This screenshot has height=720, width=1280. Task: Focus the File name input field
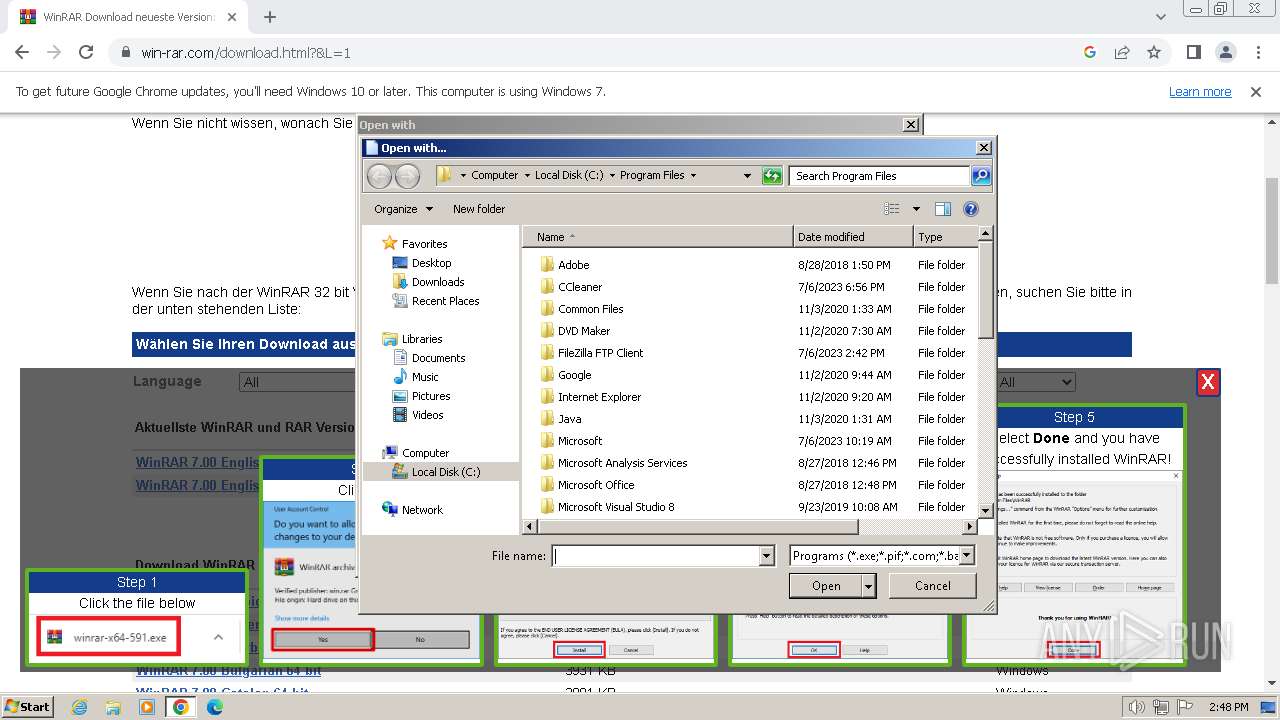[657, 556]
